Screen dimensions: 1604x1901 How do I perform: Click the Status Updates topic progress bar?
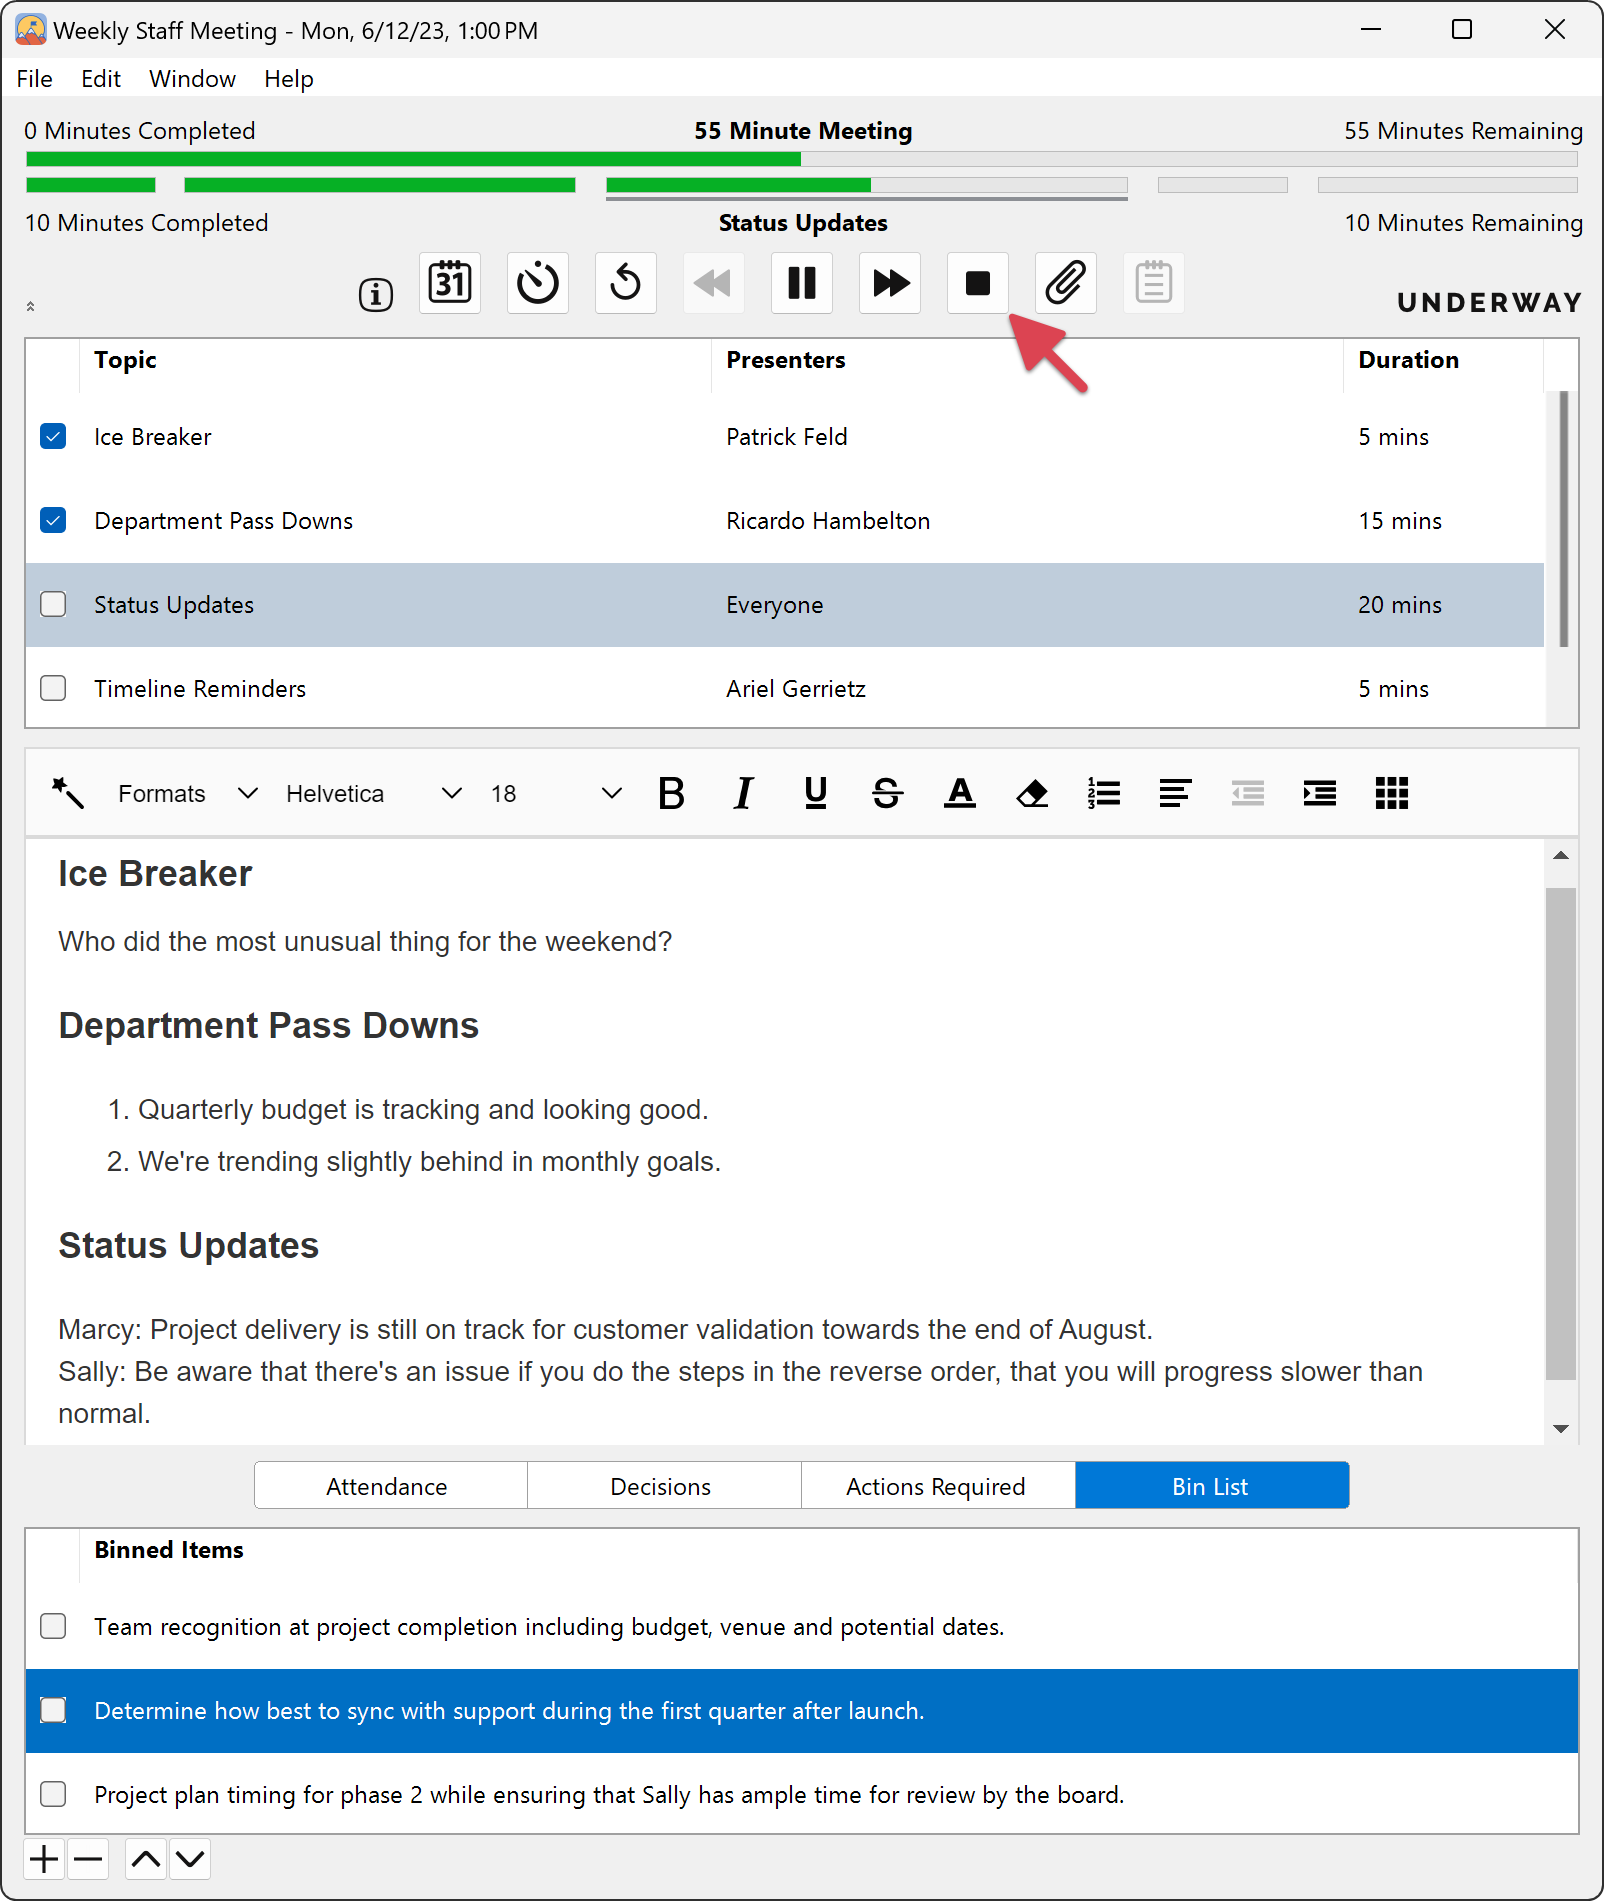tap(866, 185)
